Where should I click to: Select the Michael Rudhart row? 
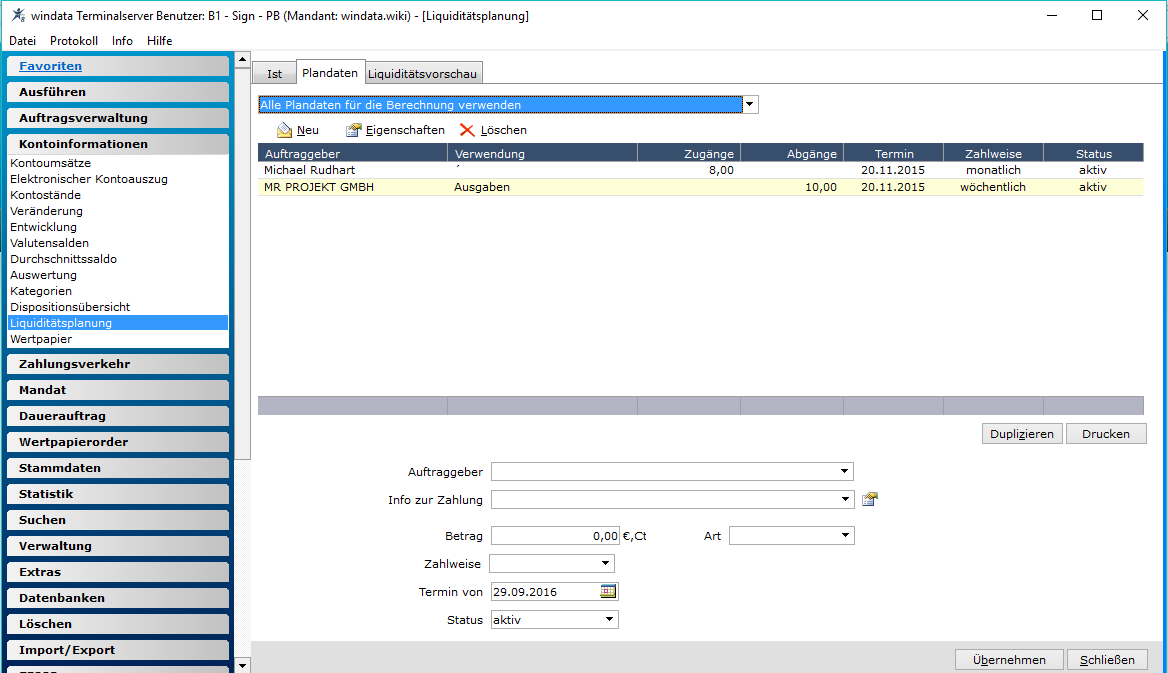point(700,170)
